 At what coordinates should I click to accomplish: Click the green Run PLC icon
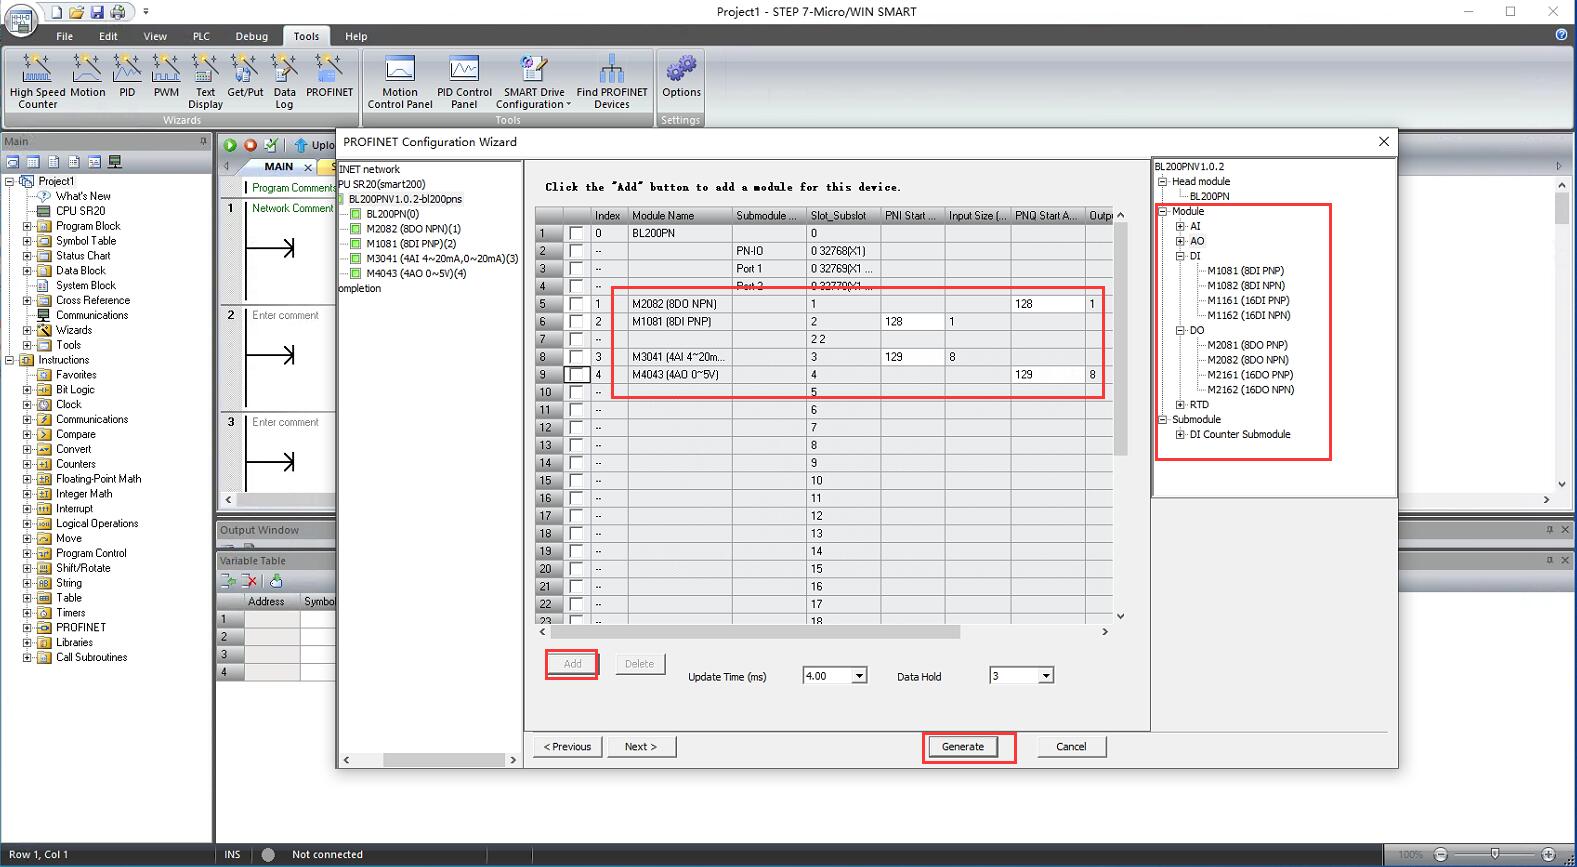tap(230, 145)
